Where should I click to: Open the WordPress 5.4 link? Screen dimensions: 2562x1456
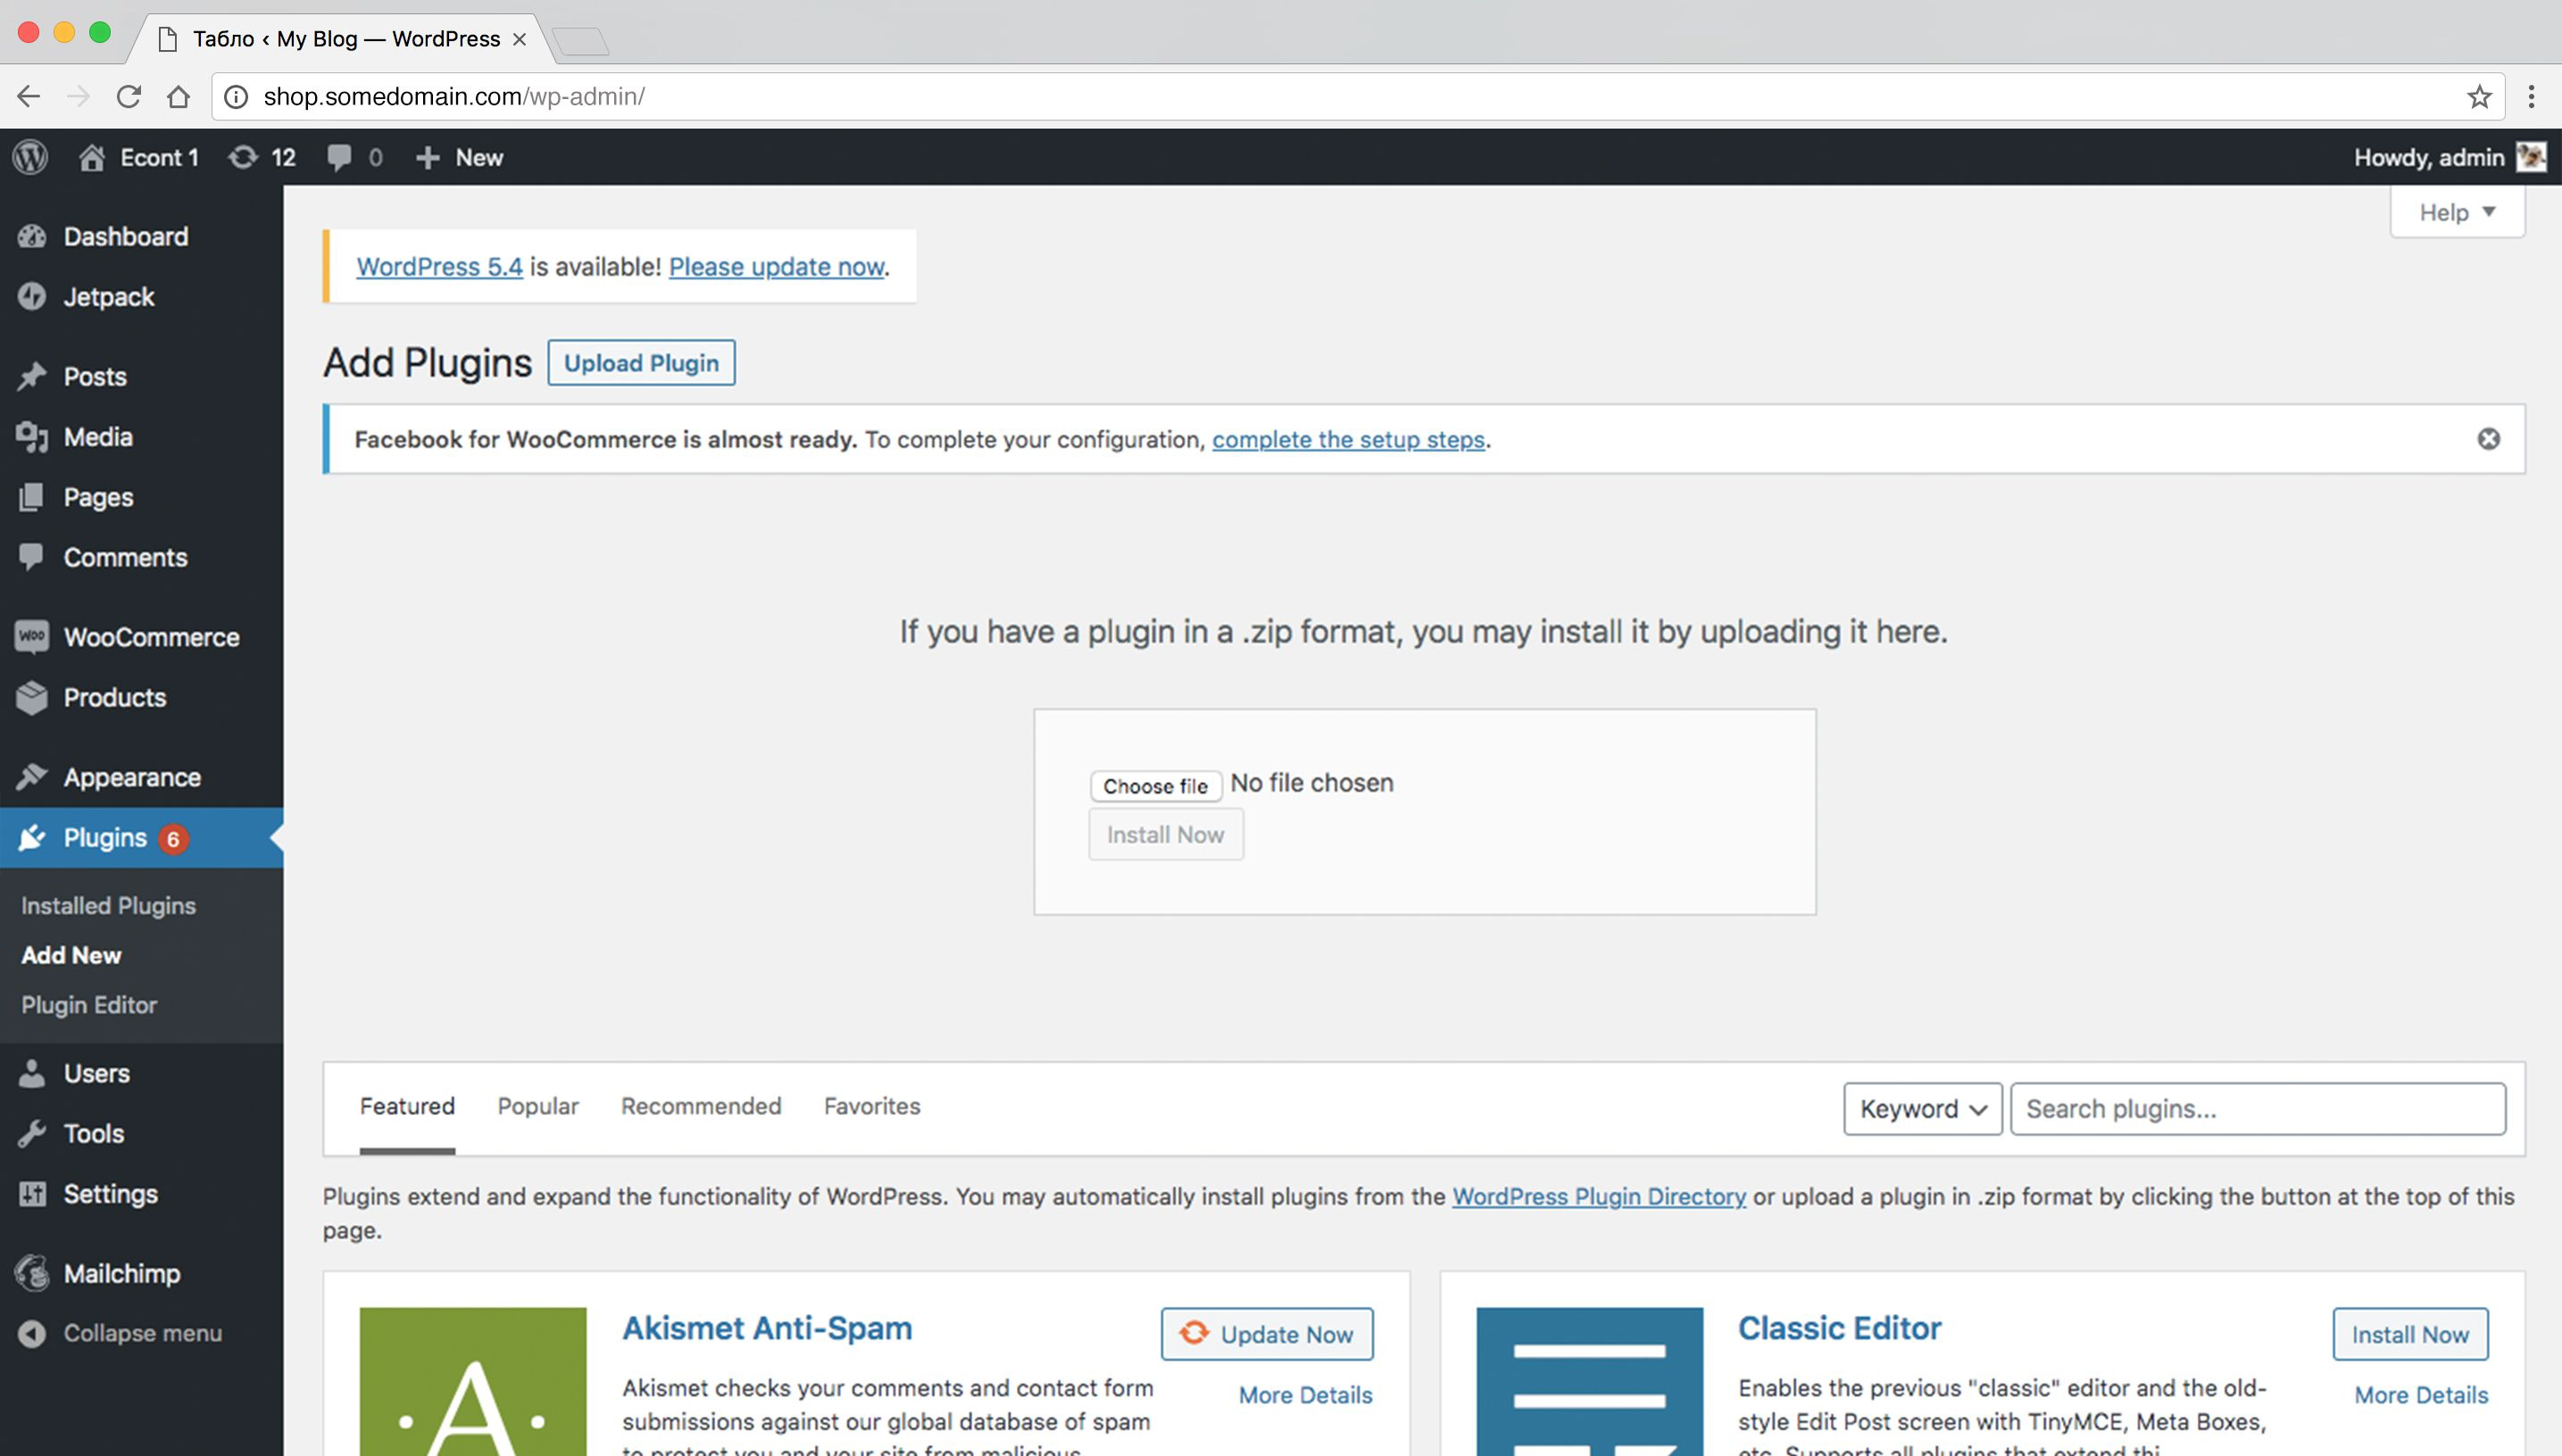click(440, 267)
